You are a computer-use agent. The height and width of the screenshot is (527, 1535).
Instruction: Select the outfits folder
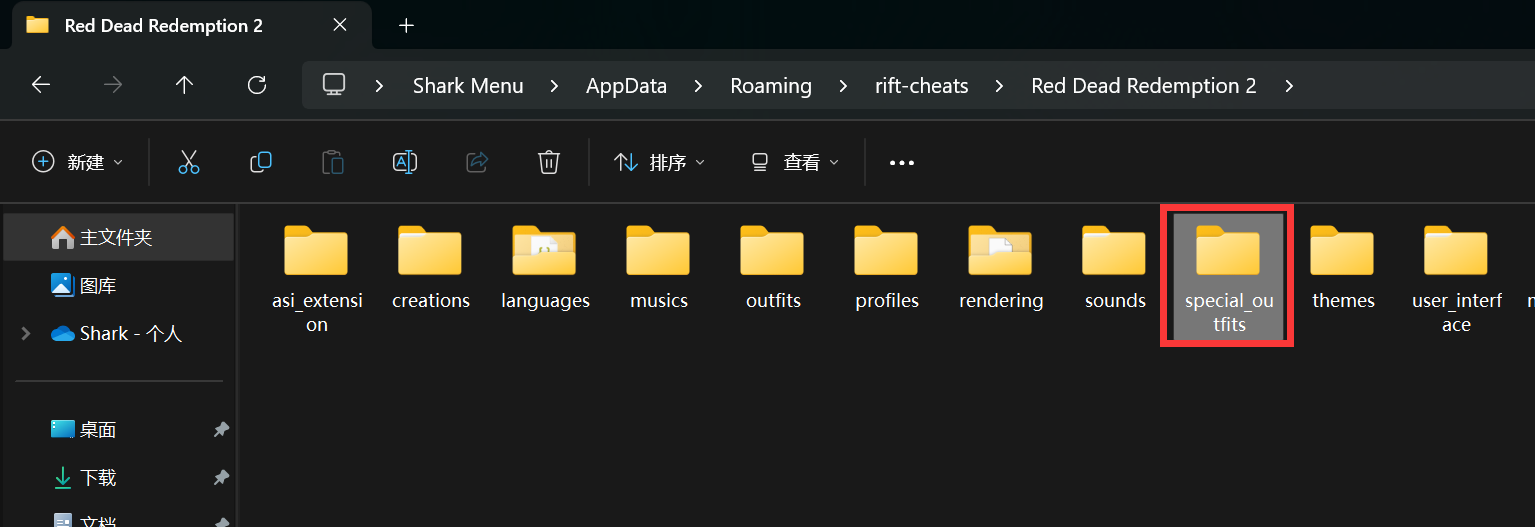coord(773,267)
